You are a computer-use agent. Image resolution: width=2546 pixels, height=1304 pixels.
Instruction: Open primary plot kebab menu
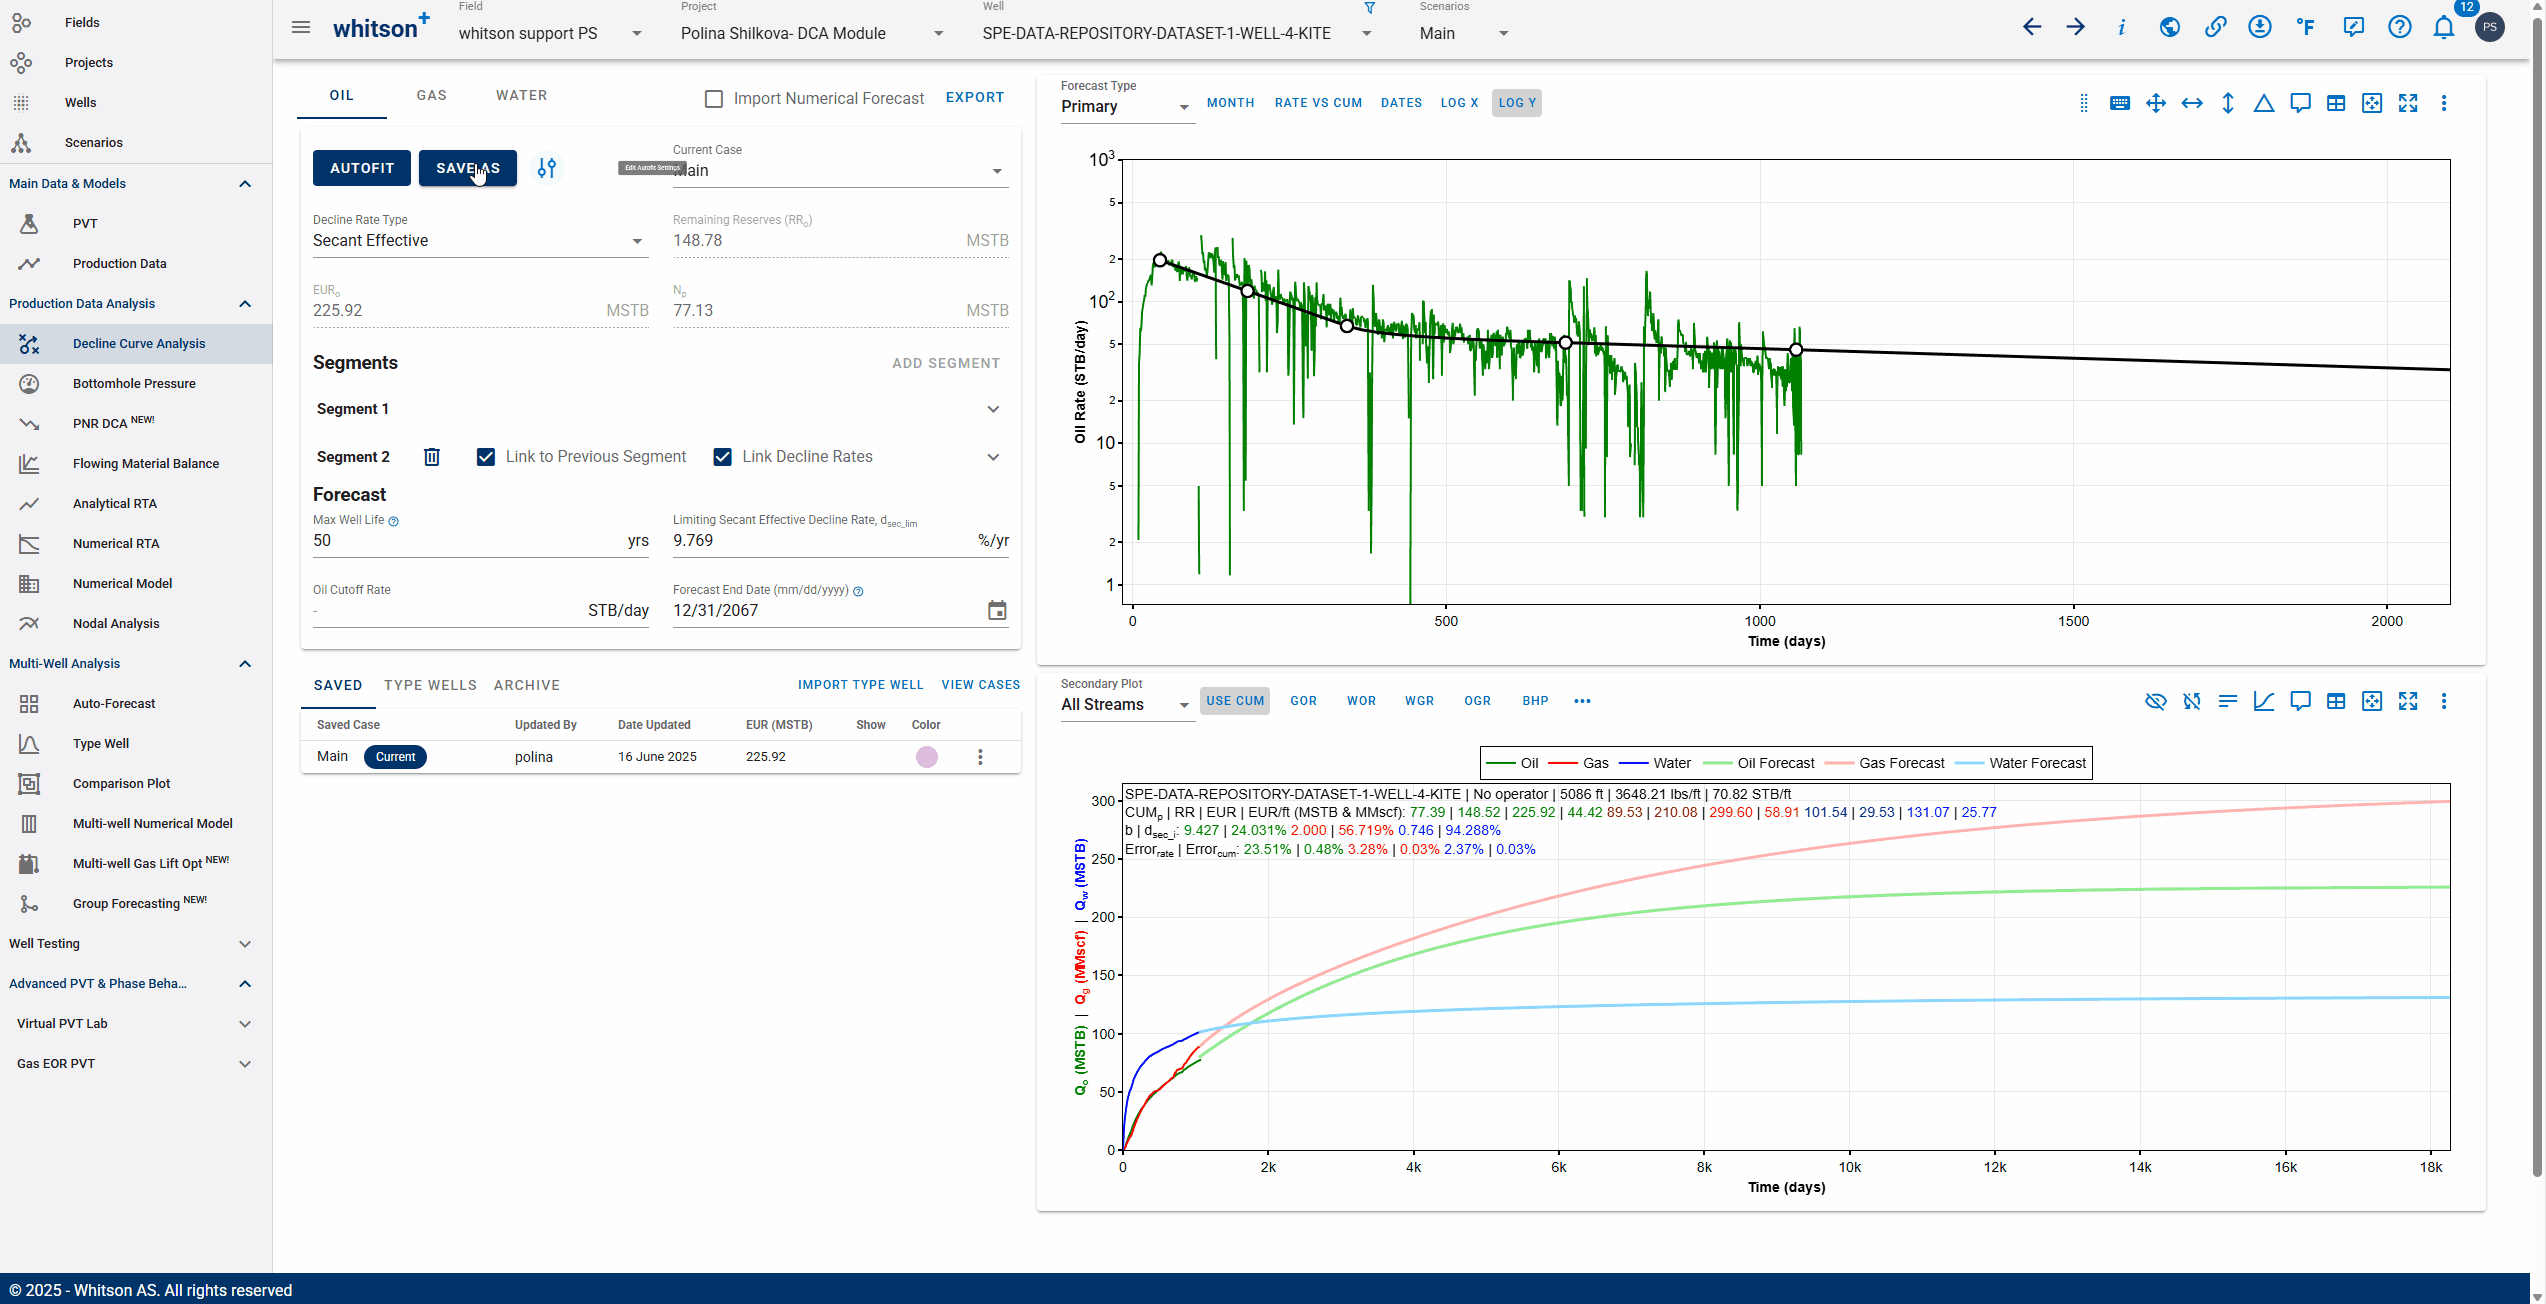[2444, 103]
